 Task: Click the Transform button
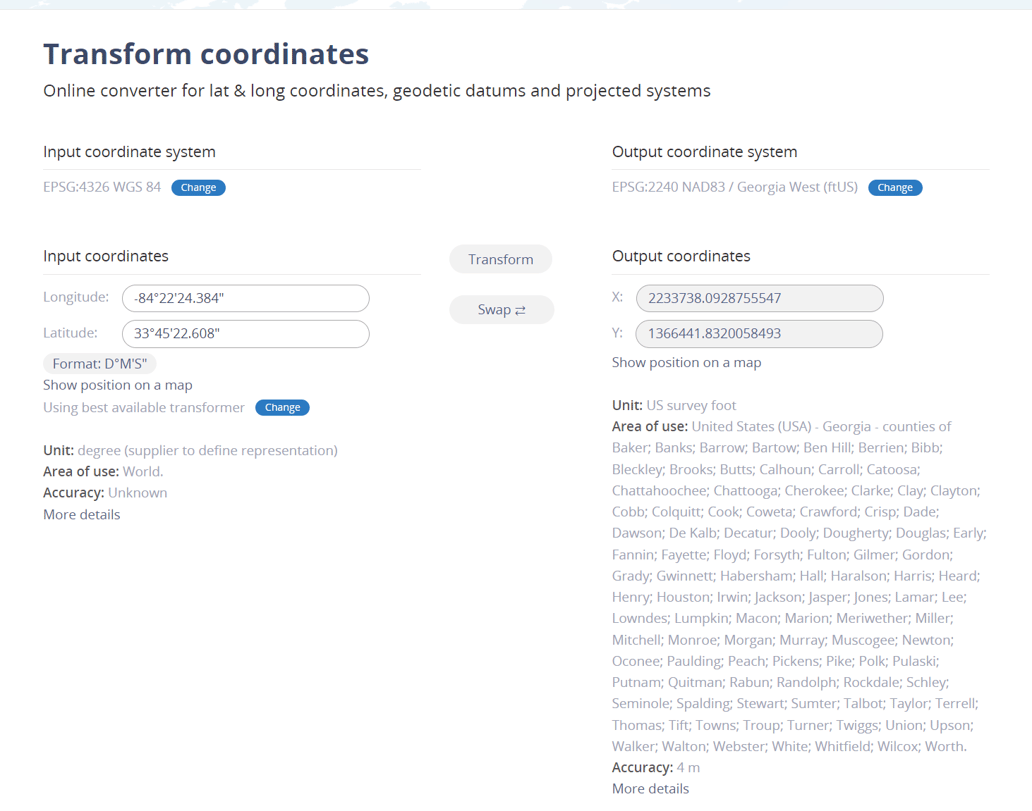point(500,258)
